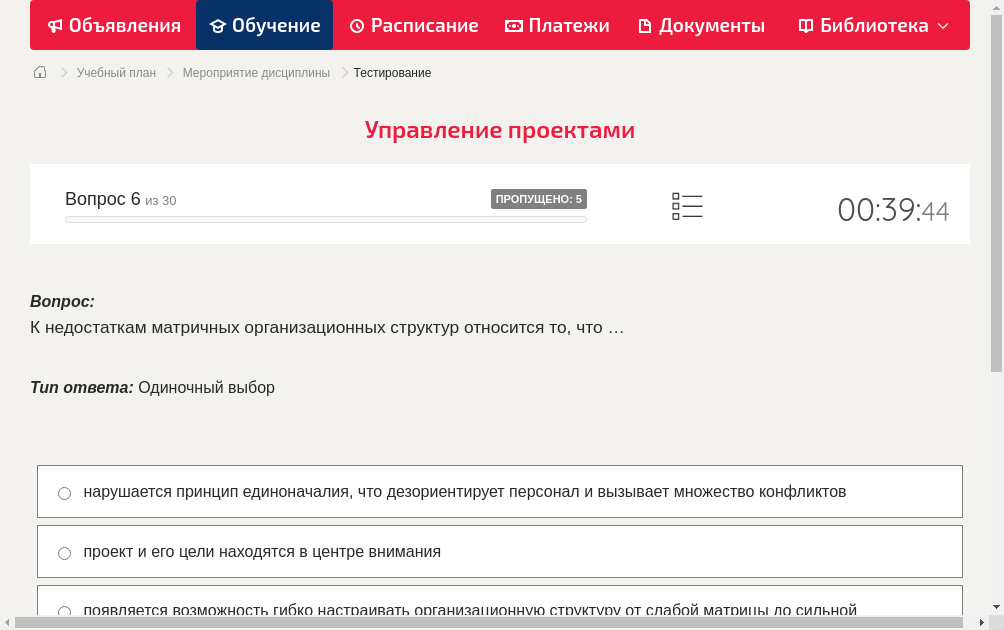This screenshot has width=1004, height=630.
Task: Open the Платежи menu item
Action: (x=557, y=25)
